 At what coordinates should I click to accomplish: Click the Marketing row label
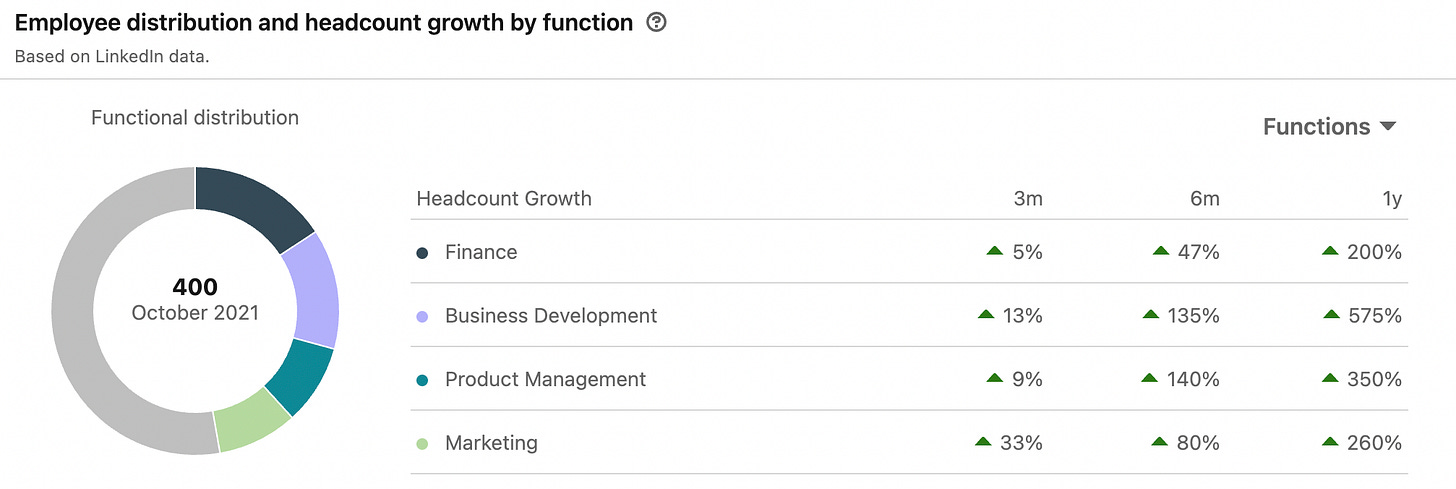pos(491,443)
